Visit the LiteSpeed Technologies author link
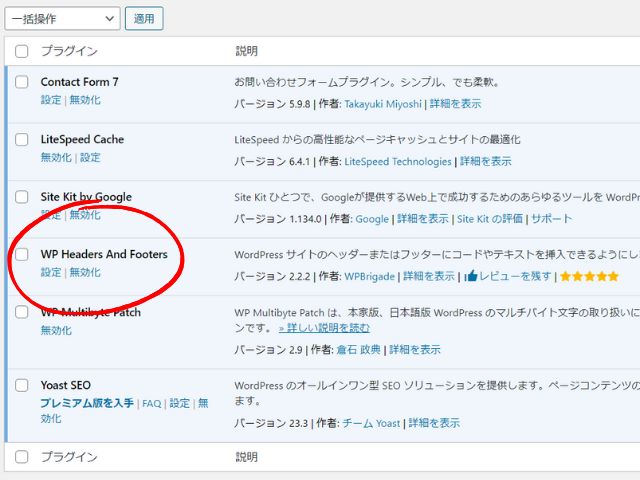The height and width of the screenshot is (480, 640). (398, 161)
